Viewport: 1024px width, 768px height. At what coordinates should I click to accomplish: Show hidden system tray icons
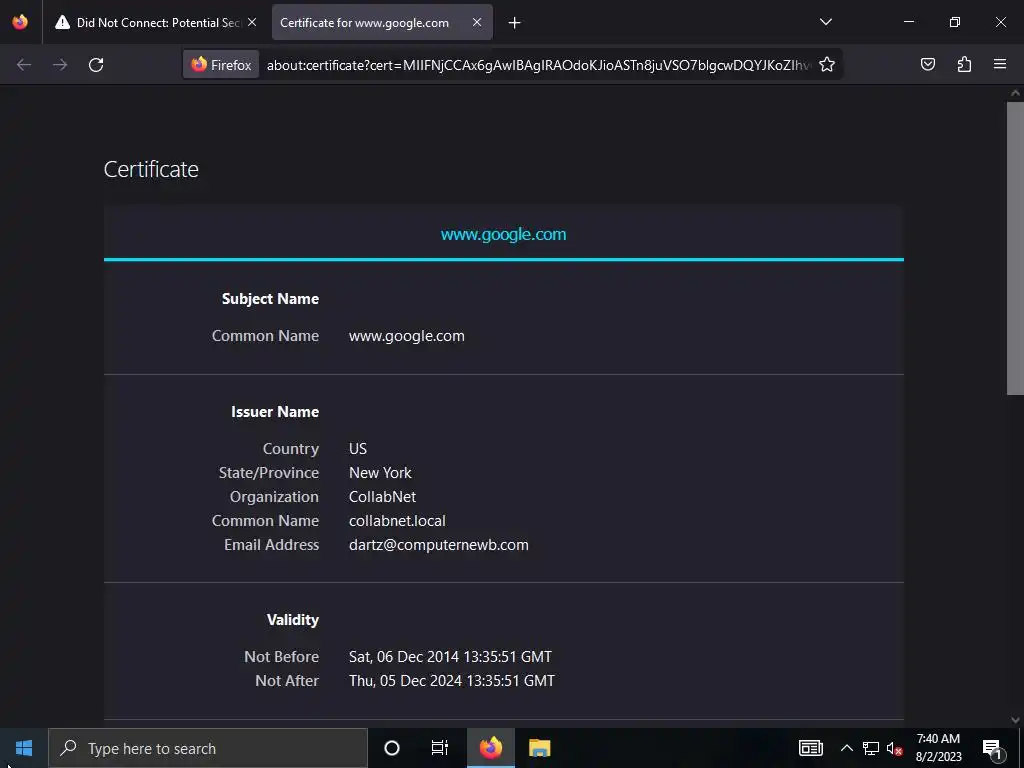(x=846, y=748)
